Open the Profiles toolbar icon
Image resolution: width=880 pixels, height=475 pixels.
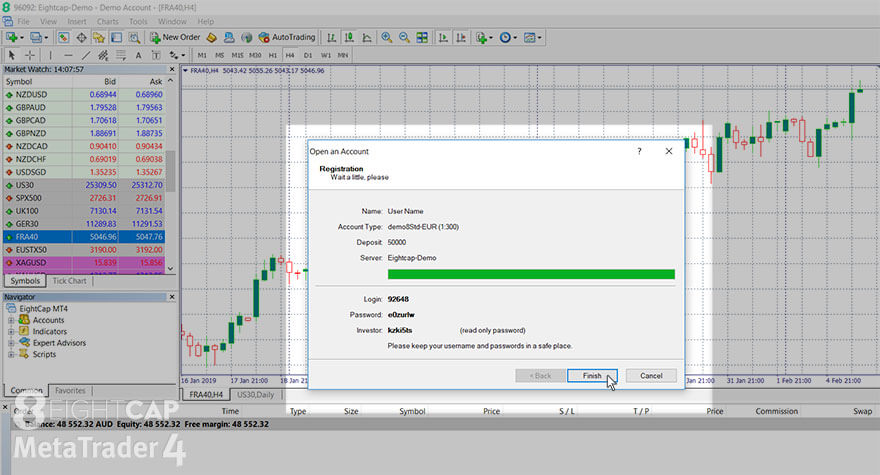35,38
